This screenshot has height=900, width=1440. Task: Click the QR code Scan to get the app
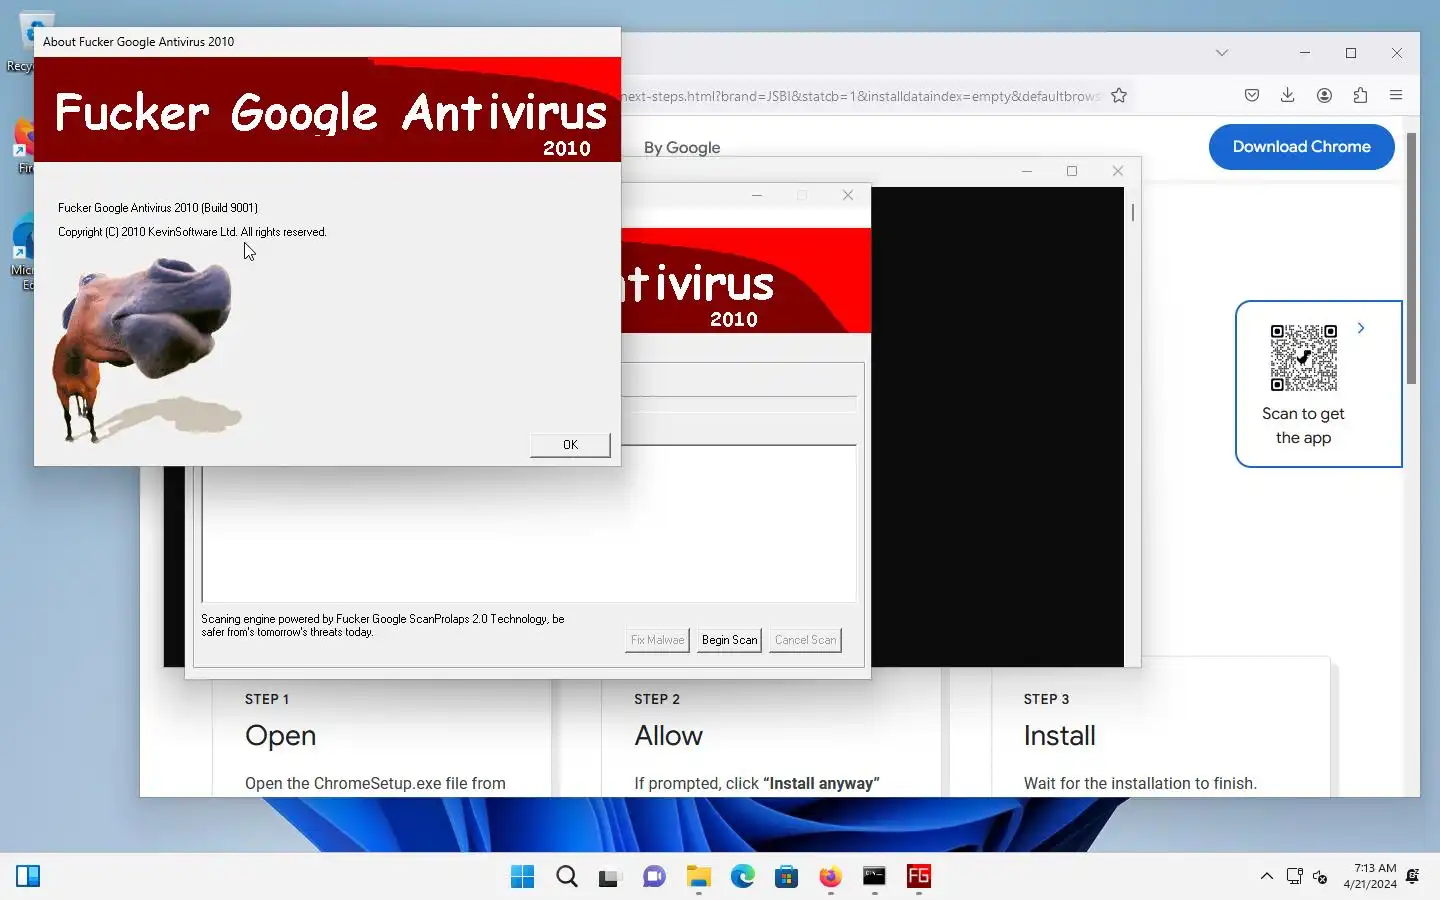click(1304, 358)
